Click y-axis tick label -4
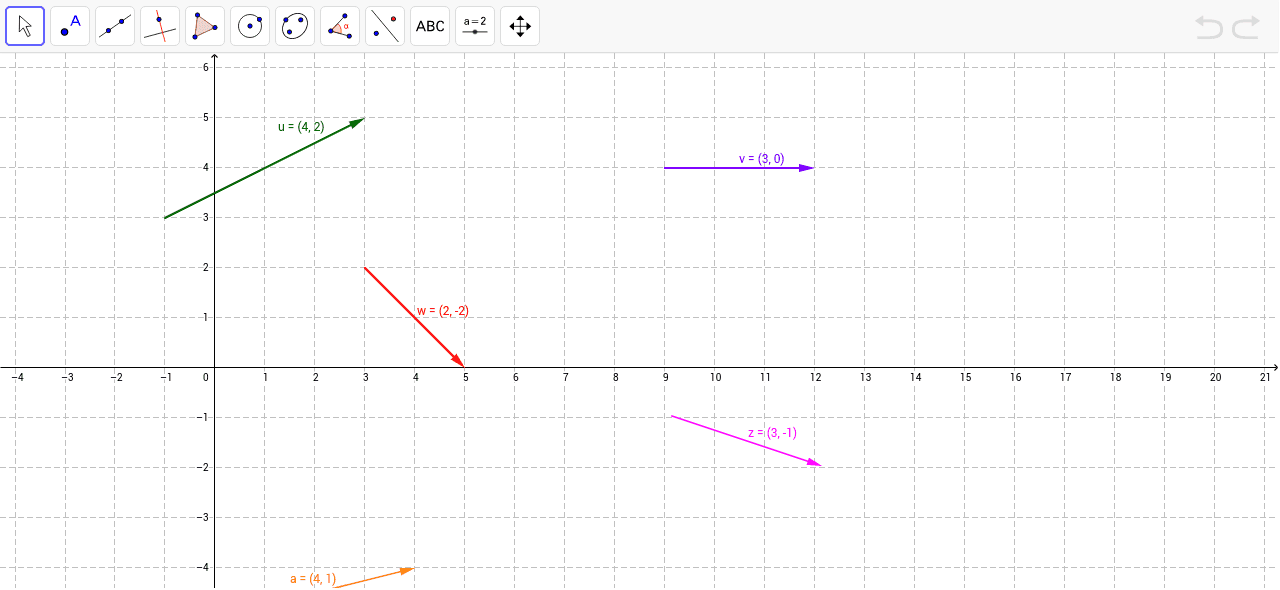Viewport: 1280px width, 590px height. tap(203, 567)
